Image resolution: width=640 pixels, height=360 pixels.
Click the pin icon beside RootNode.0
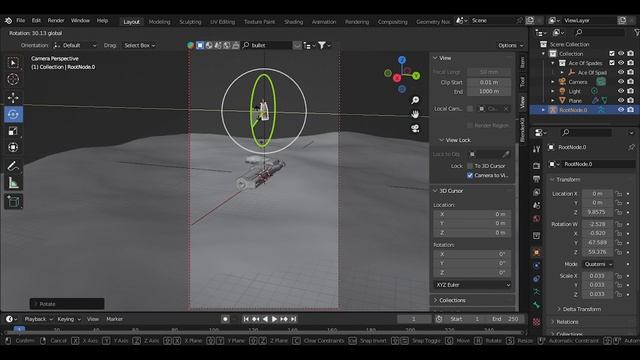(631, 147)
